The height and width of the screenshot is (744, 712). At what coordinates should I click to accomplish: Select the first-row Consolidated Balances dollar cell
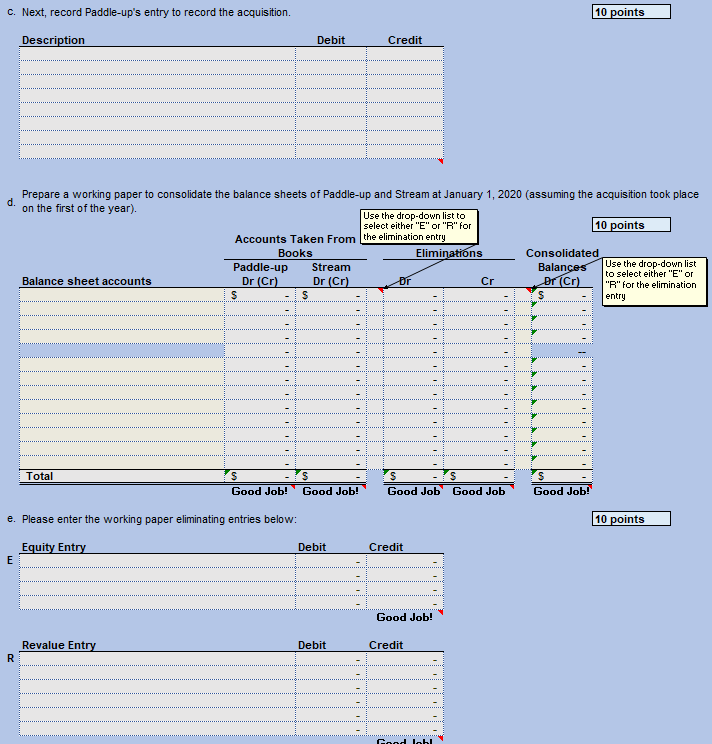point(562,295)
